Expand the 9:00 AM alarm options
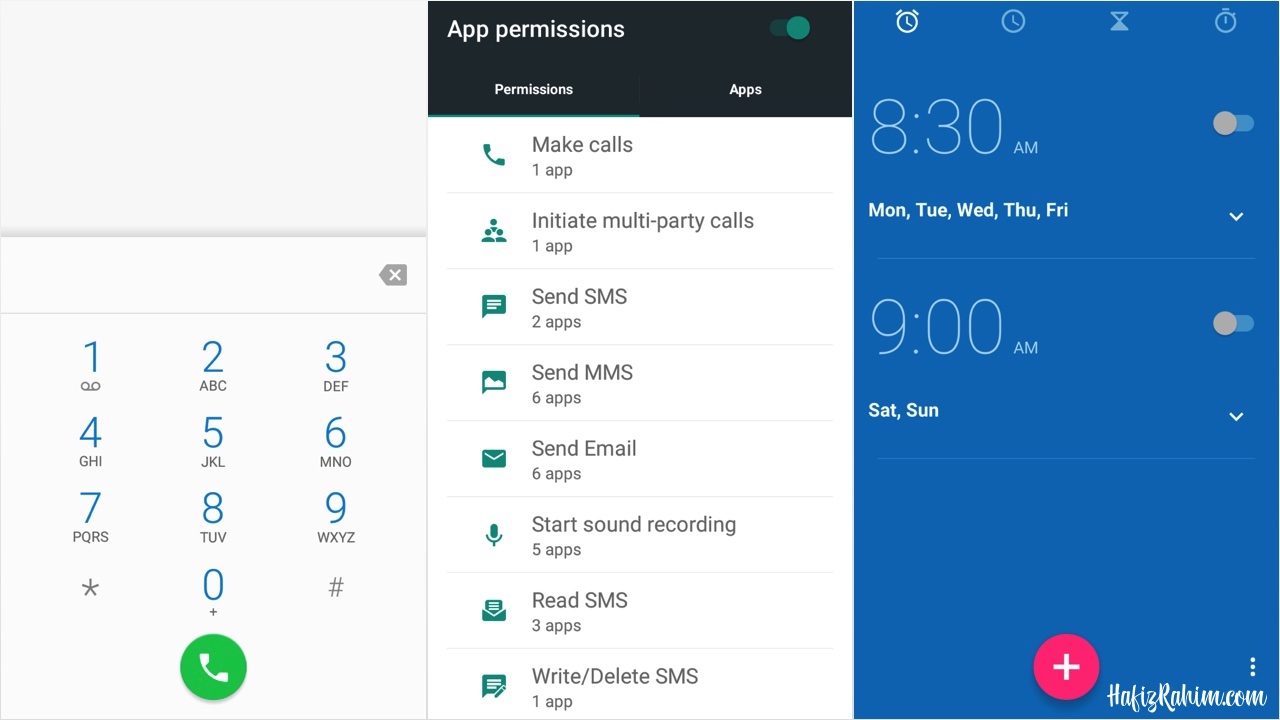This screenshot has height=720, width=1280. click(x=1236, y=417)
